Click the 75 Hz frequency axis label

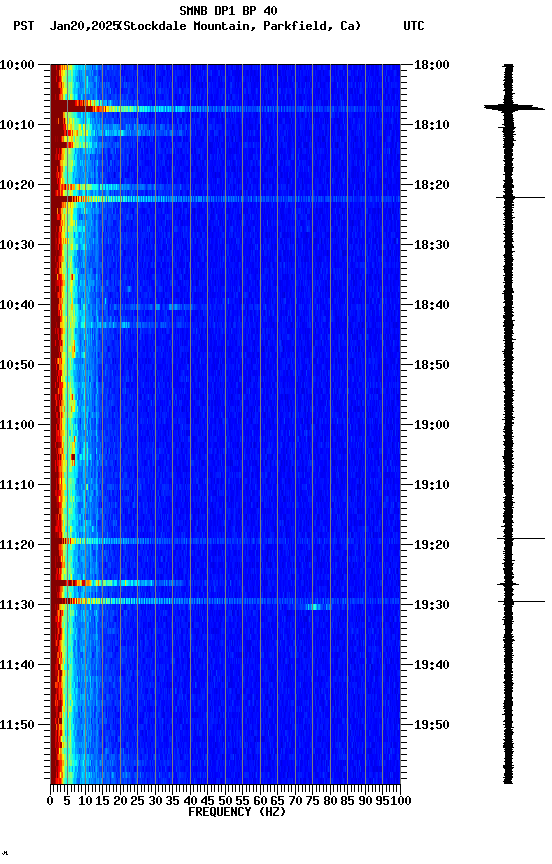(312, 801)
